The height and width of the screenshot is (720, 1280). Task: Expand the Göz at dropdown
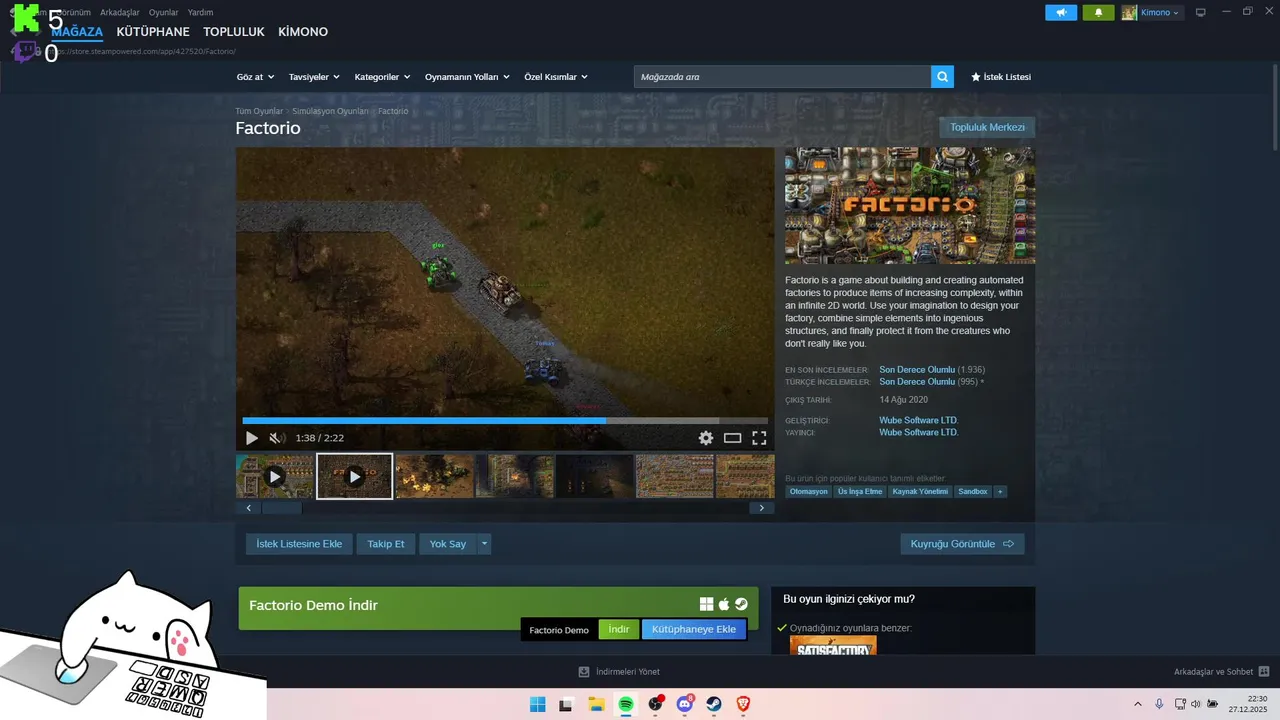pos(255,77)
